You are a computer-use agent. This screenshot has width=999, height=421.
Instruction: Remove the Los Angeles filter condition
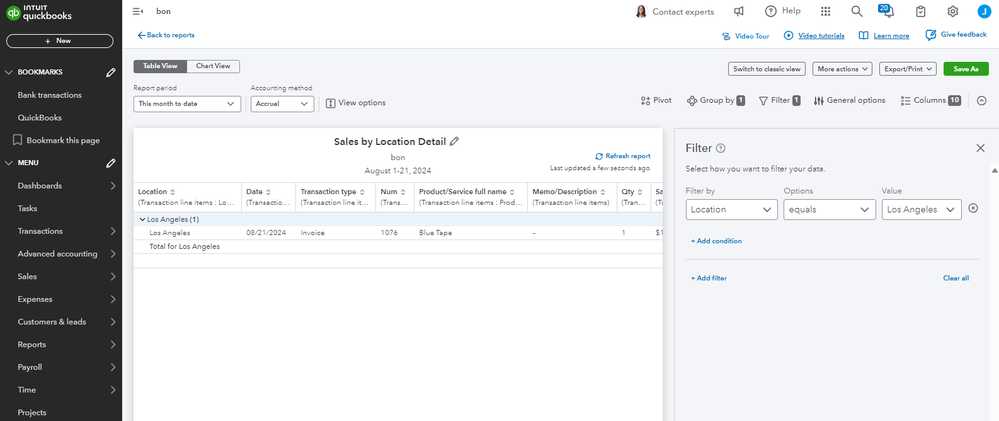[x=973, y=209]
